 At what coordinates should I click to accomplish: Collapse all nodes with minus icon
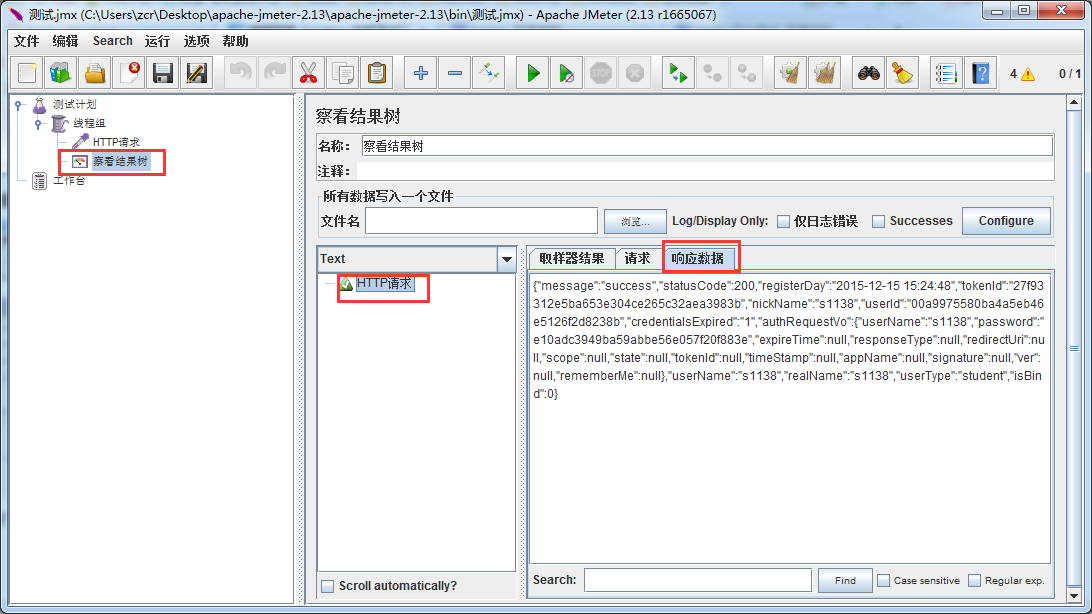[455, 73]
